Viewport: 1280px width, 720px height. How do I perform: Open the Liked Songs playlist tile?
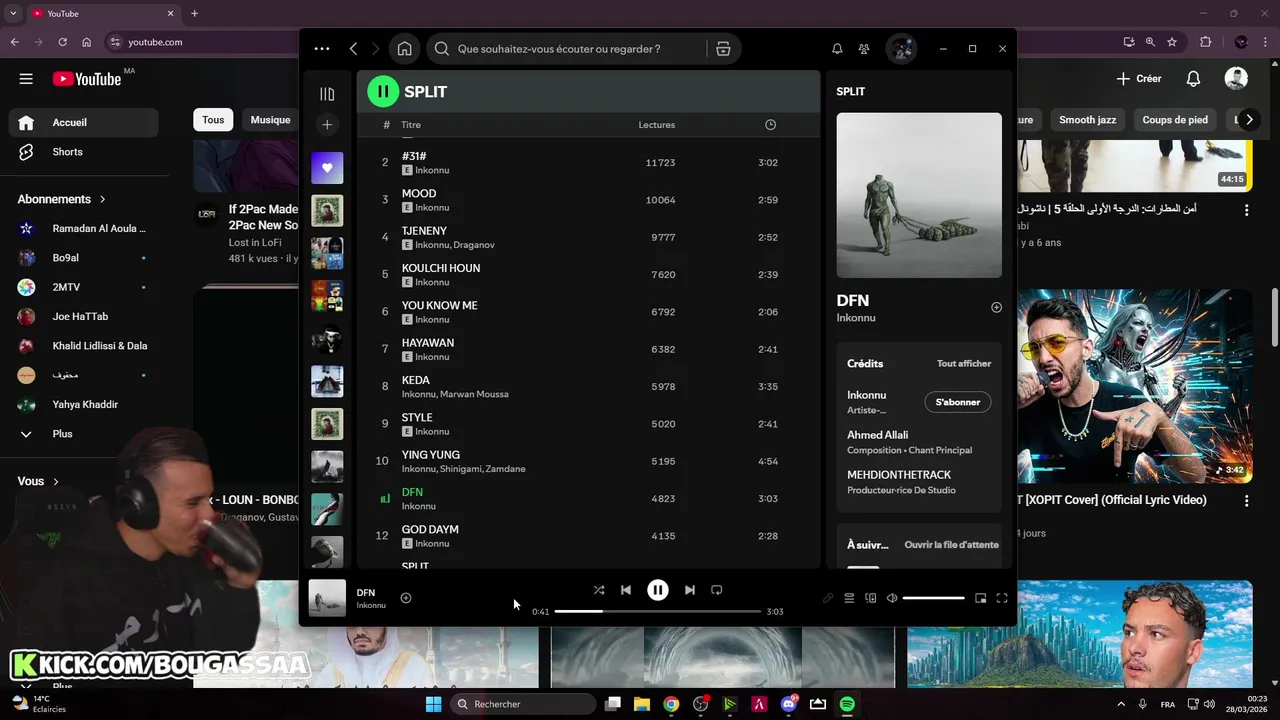click(327, 168)
